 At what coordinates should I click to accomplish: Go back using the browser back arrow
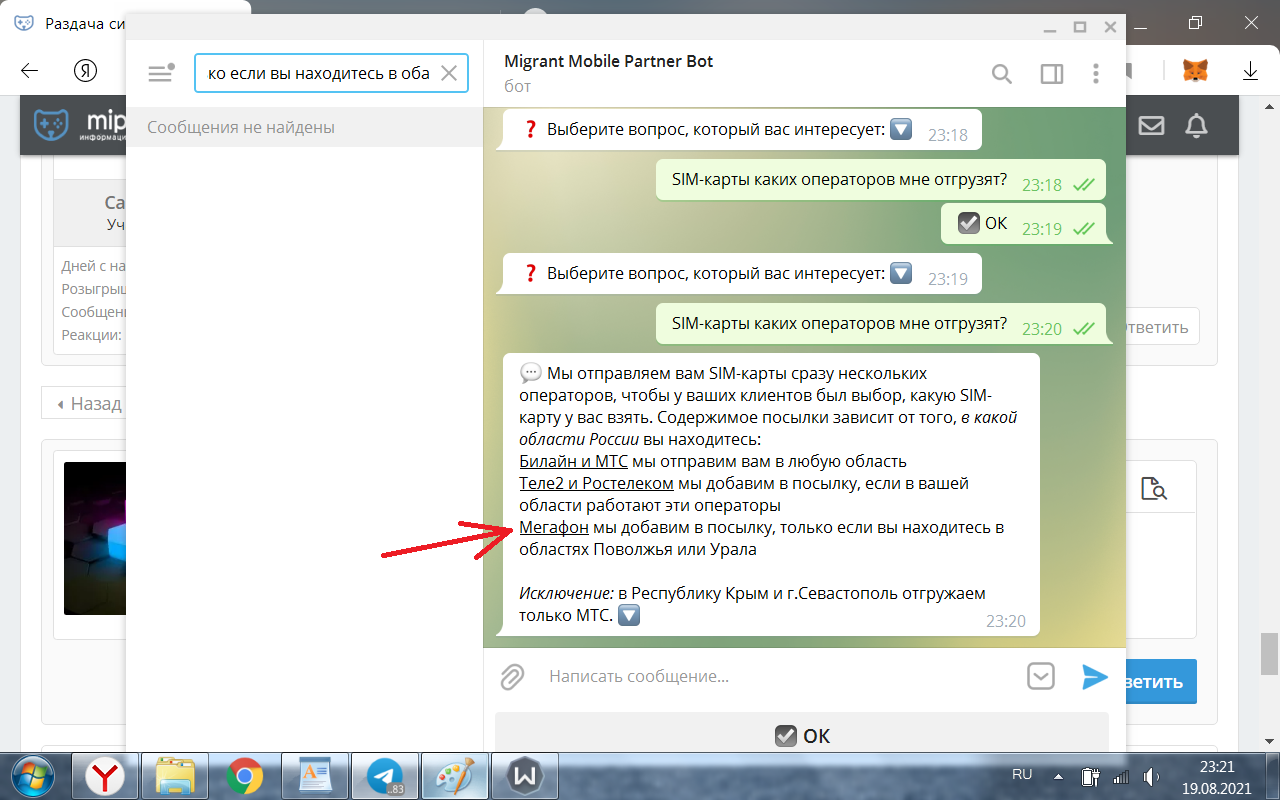click(x=30, y=70)
